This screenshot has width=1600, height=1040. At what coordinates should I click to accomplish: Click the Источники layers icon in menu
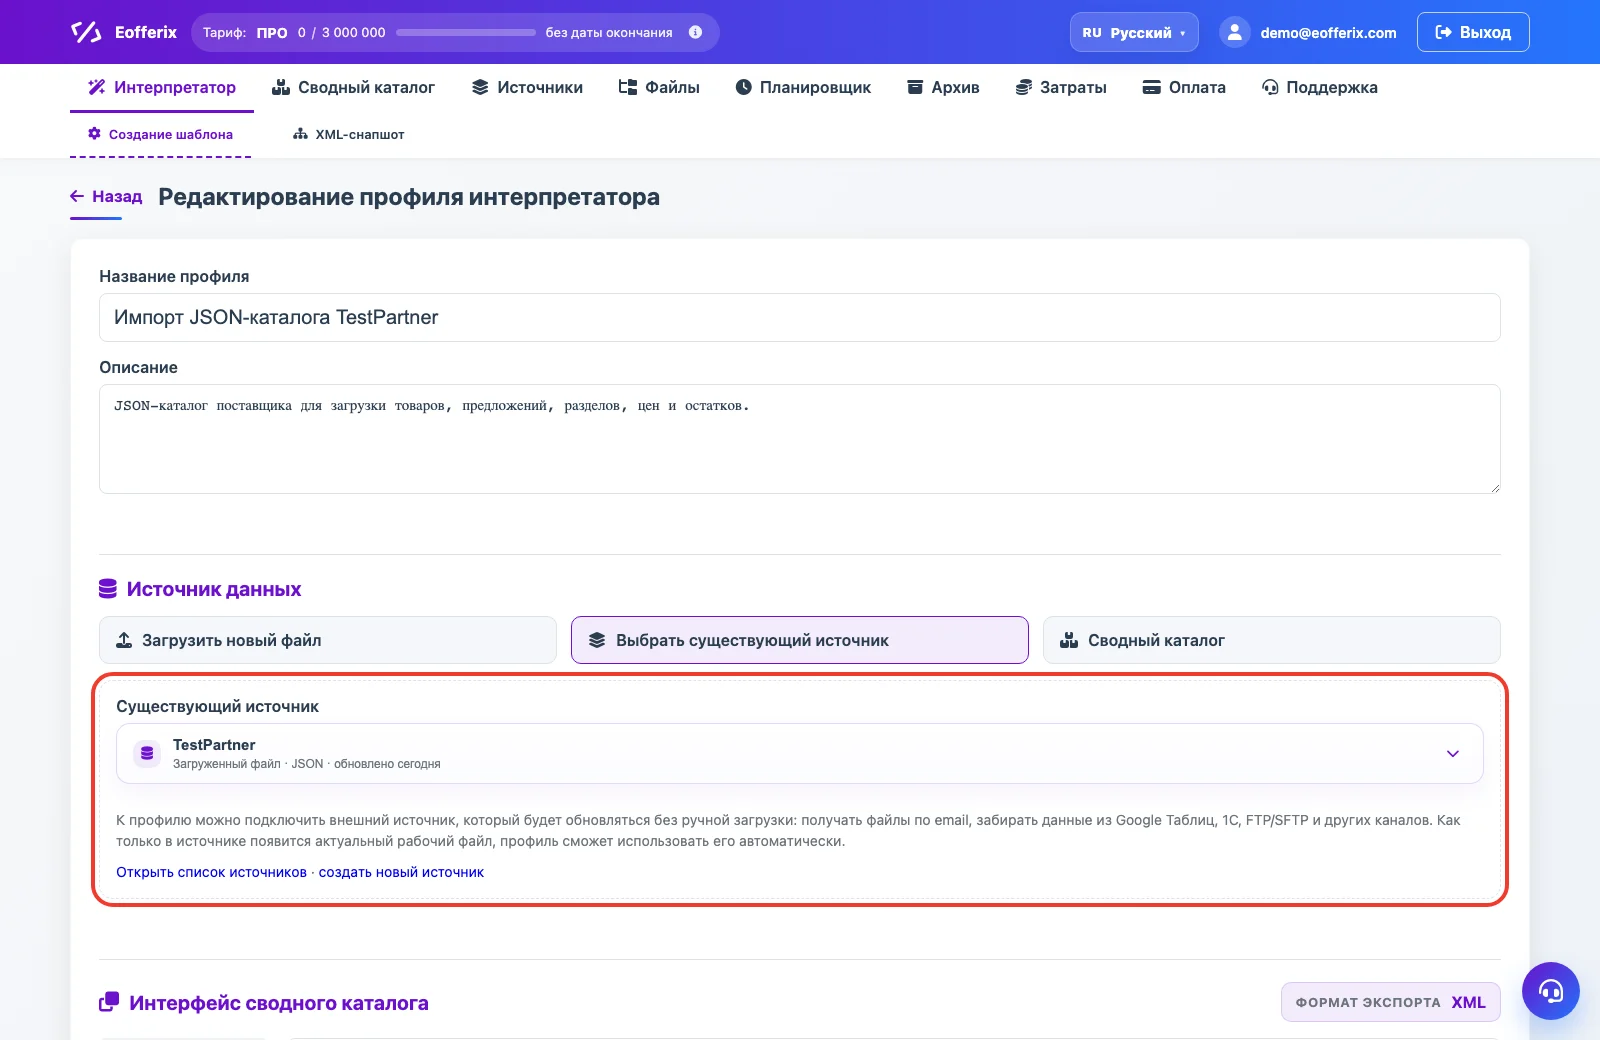click(480, 87)
